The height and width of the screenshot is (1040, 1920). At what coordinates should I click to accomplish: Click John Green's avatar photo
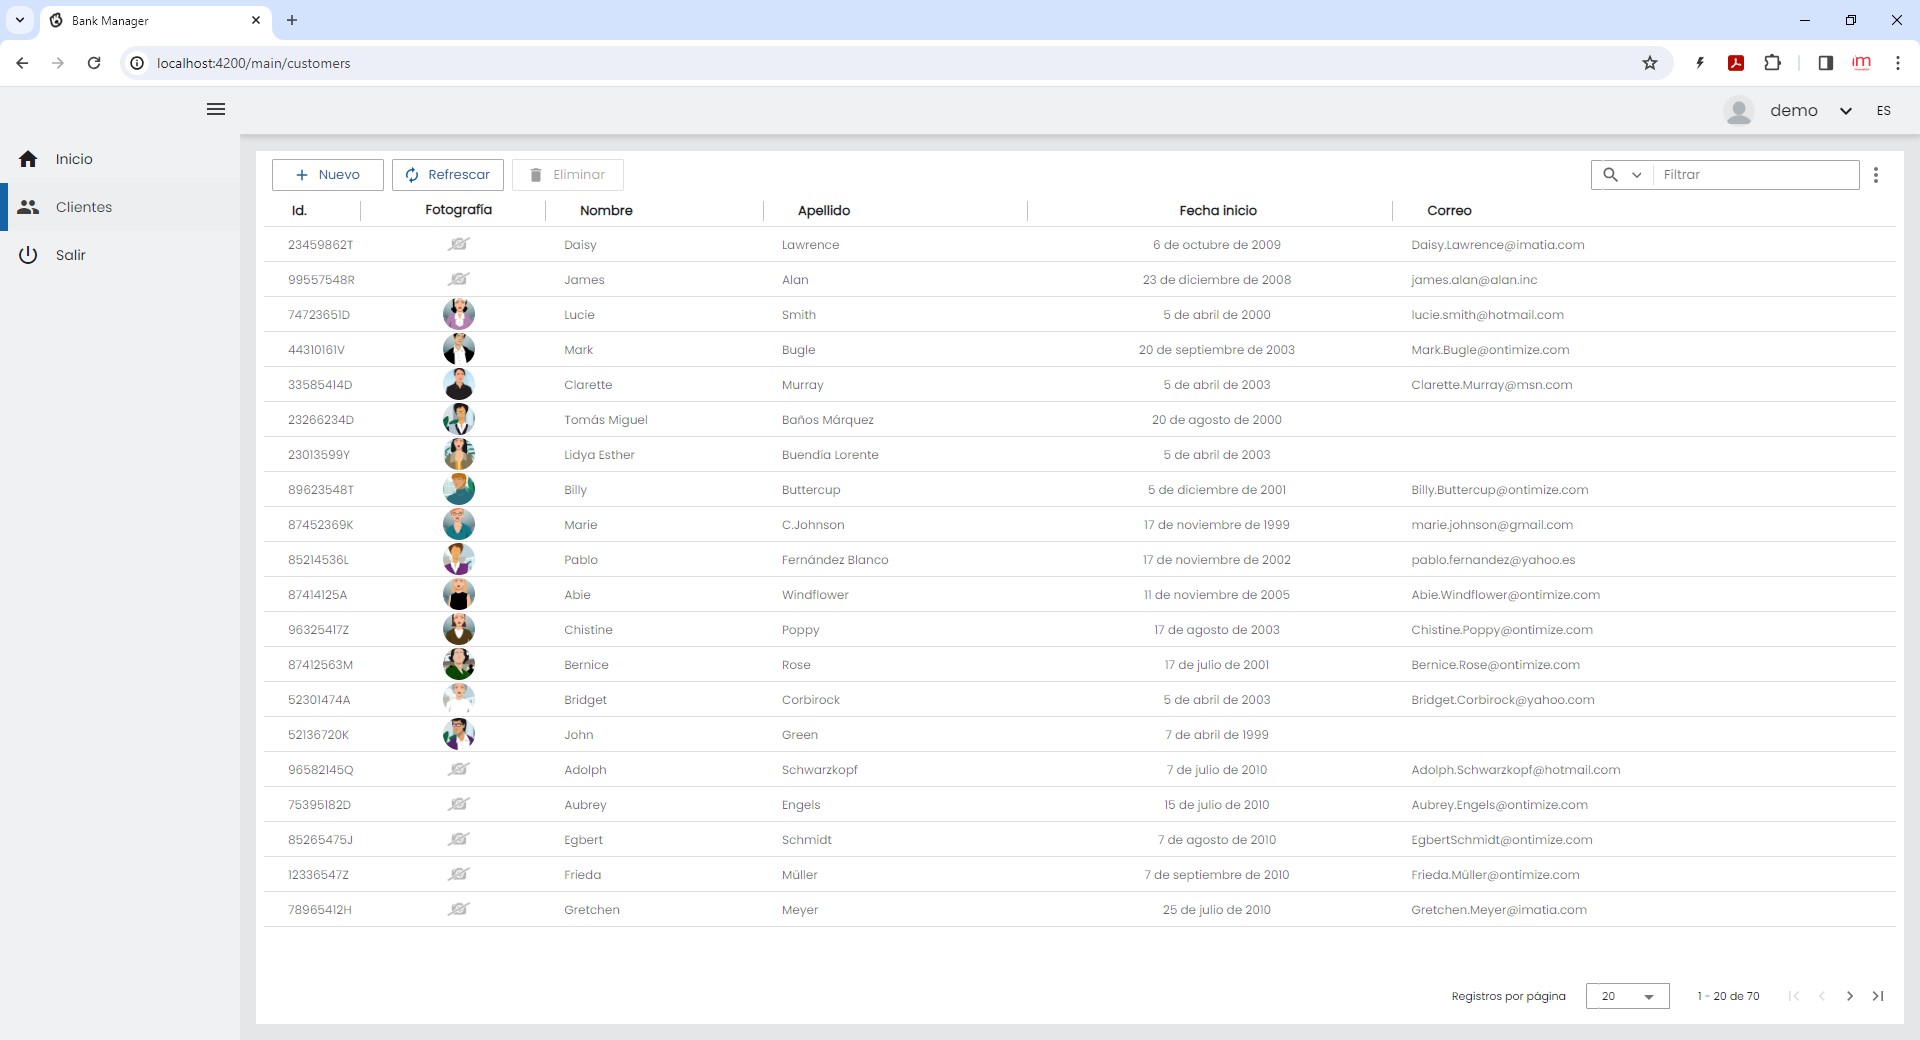pyautogui.click(x=459, y=734)
